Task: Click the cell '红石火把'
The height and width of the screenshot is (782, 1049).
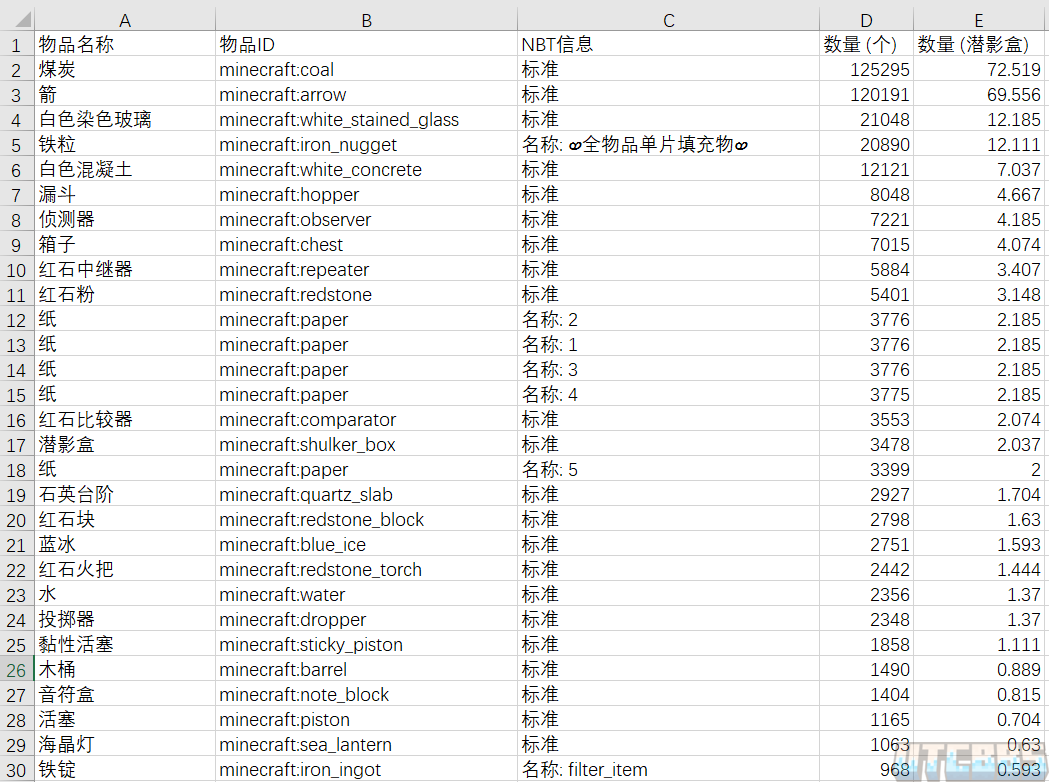Action: 124,569
